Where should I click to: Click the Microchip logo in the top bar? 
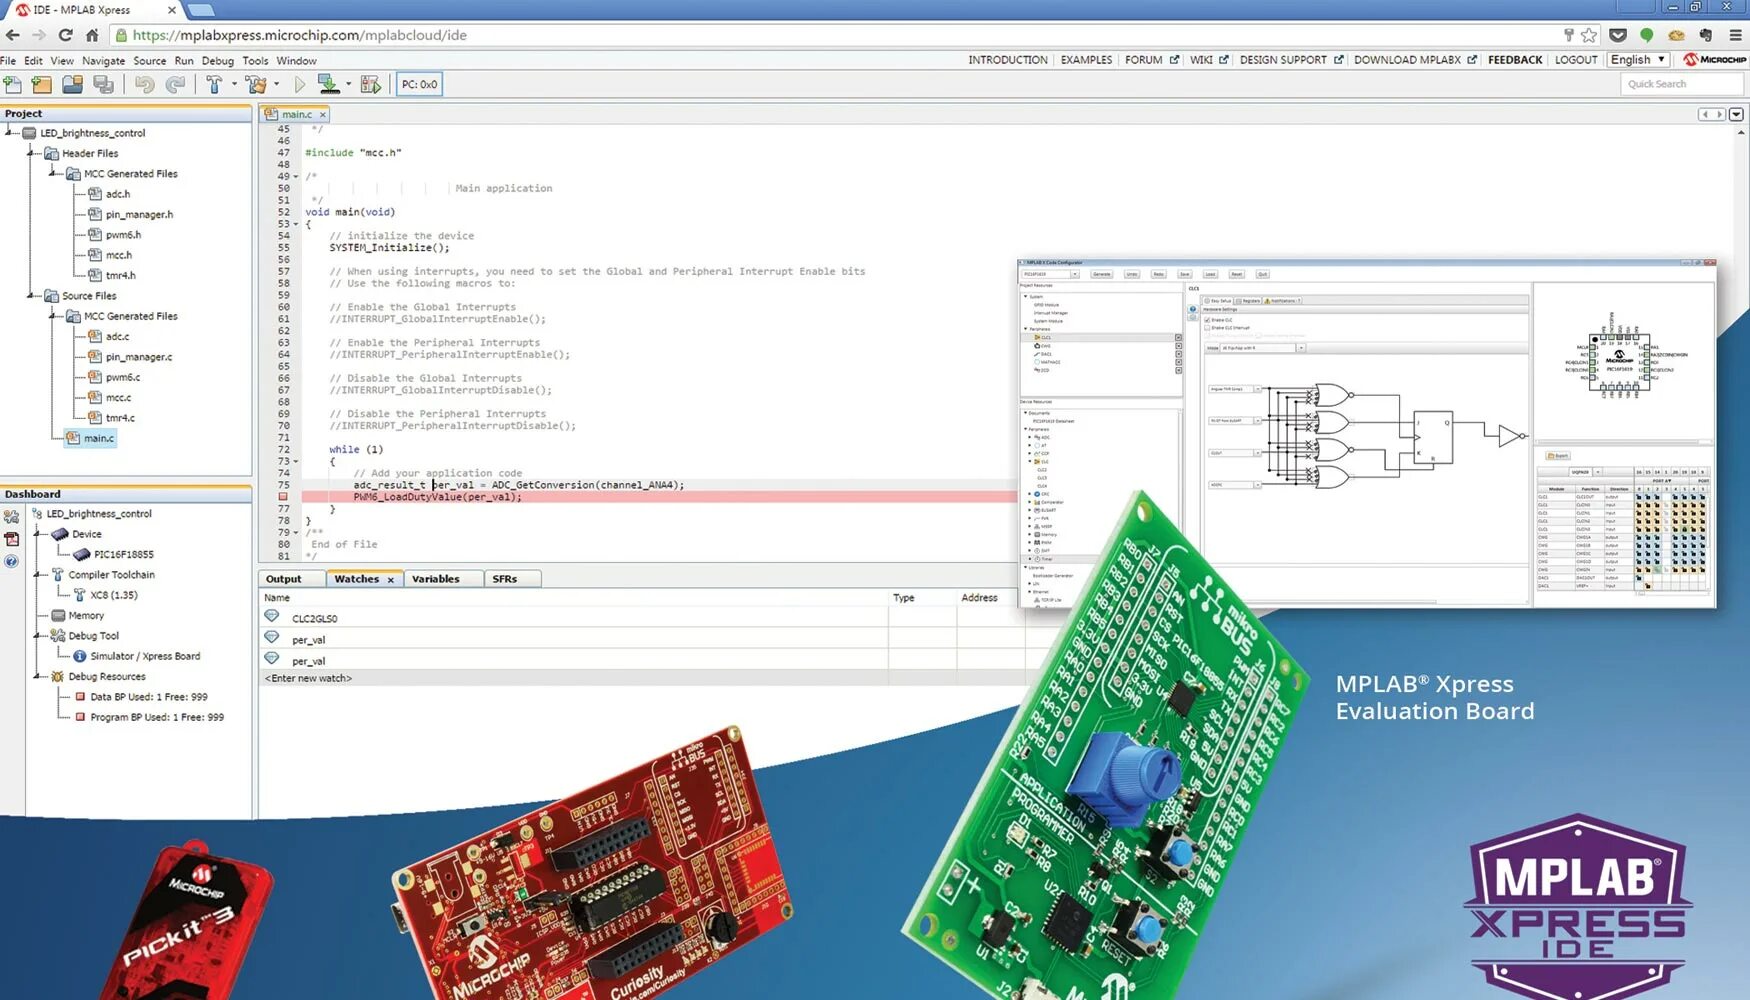tap(1714, 60)
